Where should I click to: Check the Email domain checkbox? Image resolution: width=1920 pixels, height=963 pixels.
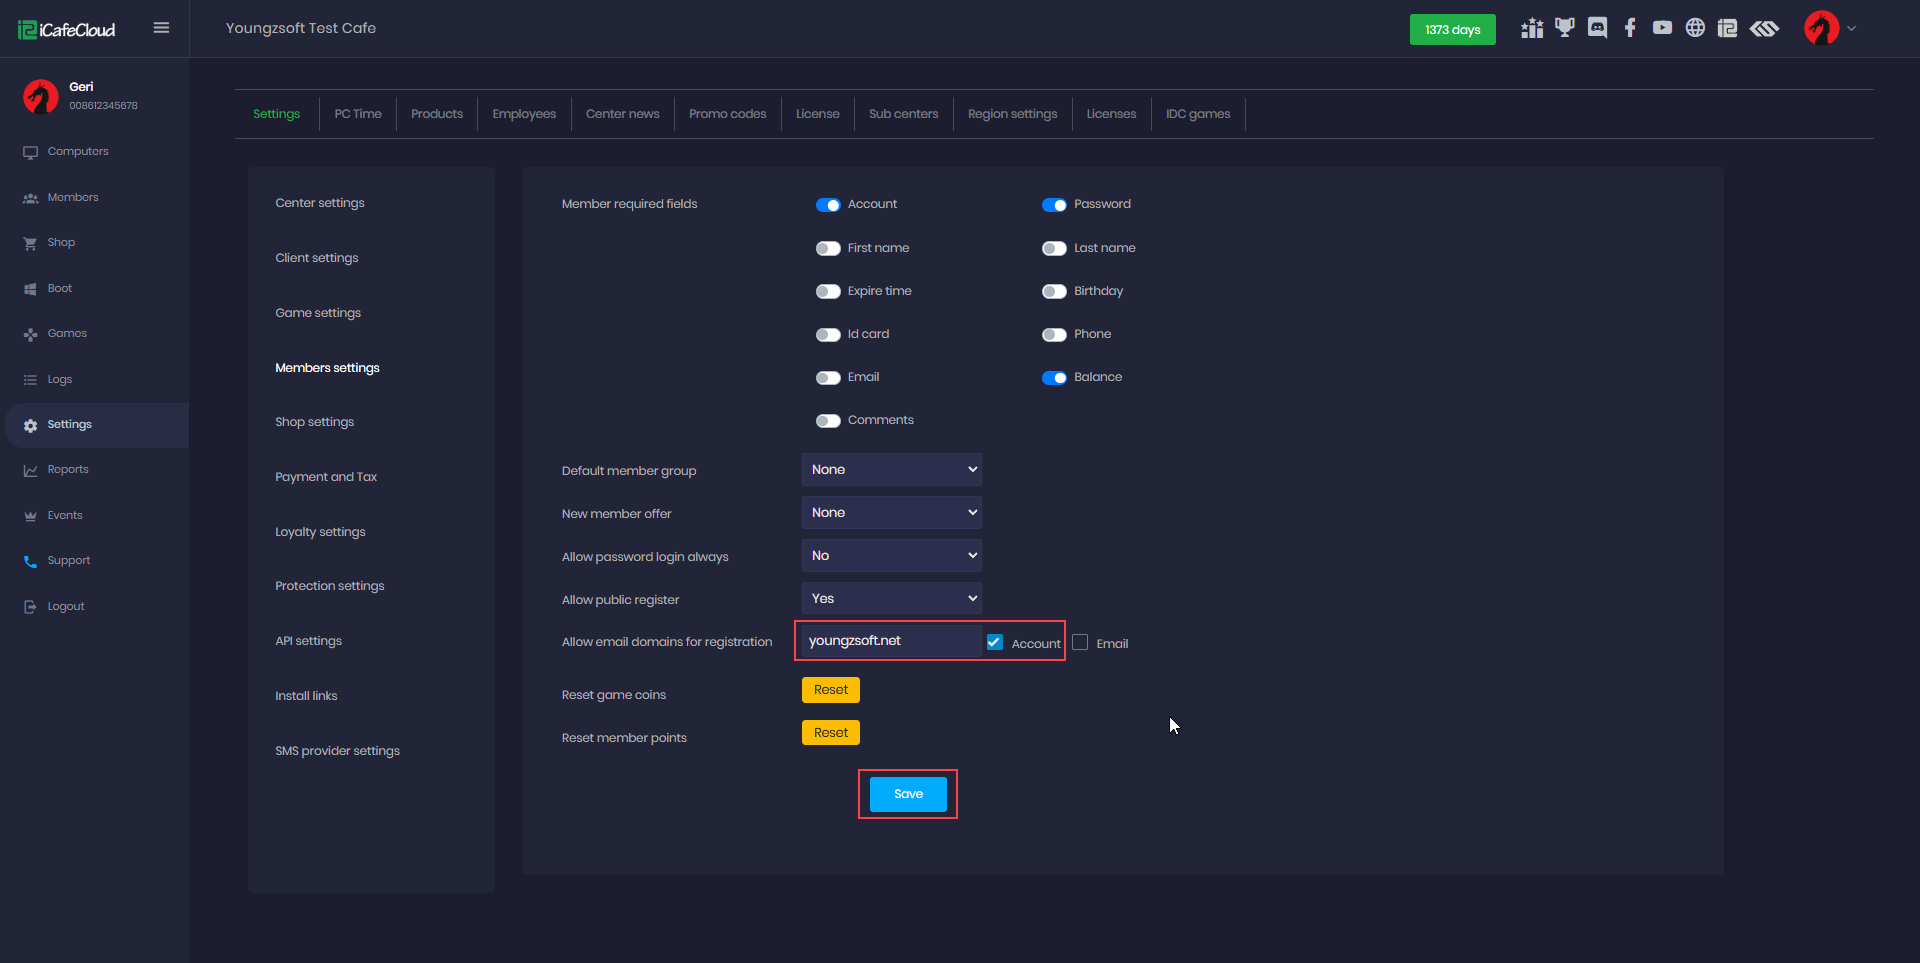[x=1080, y=643]
